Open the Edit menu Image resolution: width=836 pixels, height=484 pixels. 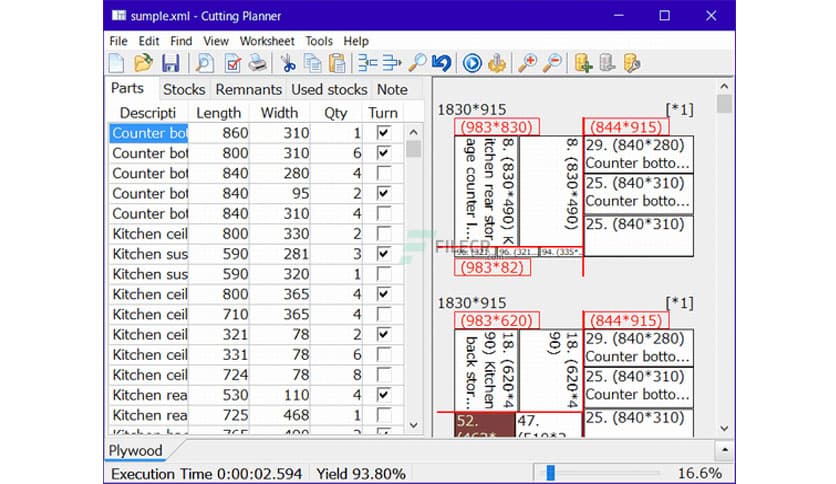pyautogui.click(x=149, y=41)
